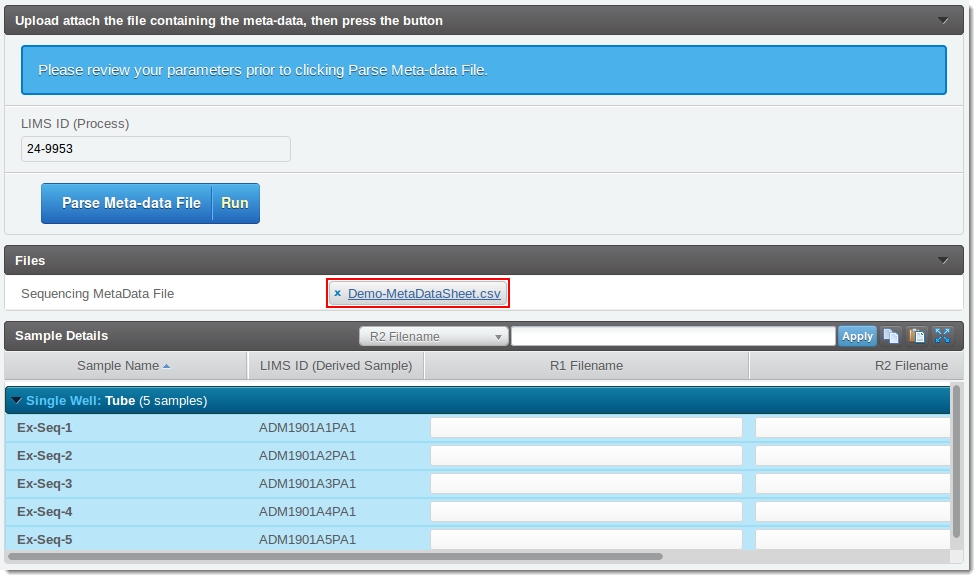Click the LIMS ID (Process) input field
The width and height of the screenshot is (979, 580).
point(156,149)
